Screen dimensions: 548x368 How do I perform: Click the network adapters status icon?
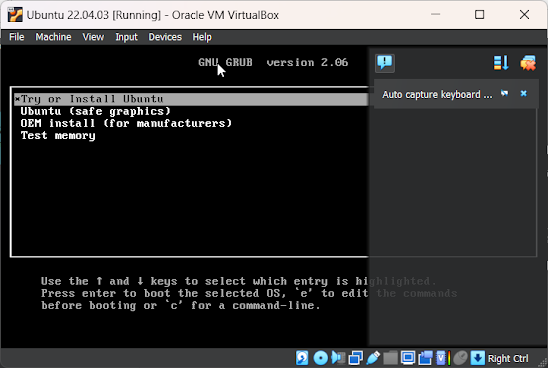tap(356, 358)
